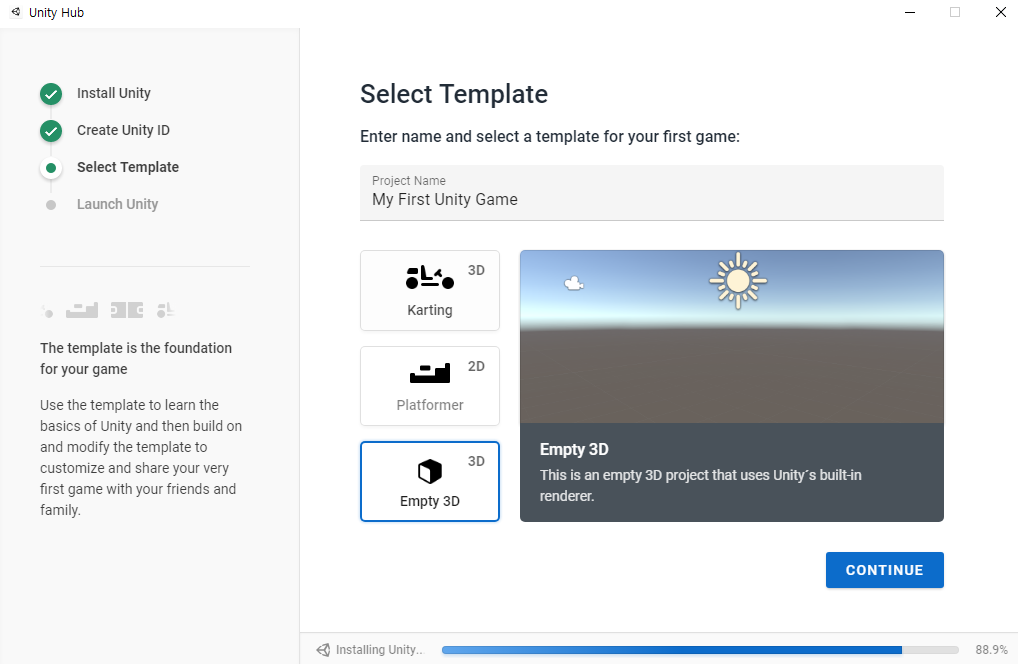Focus the Project Name input field
1018x664 pixels.
coord(652,193)
